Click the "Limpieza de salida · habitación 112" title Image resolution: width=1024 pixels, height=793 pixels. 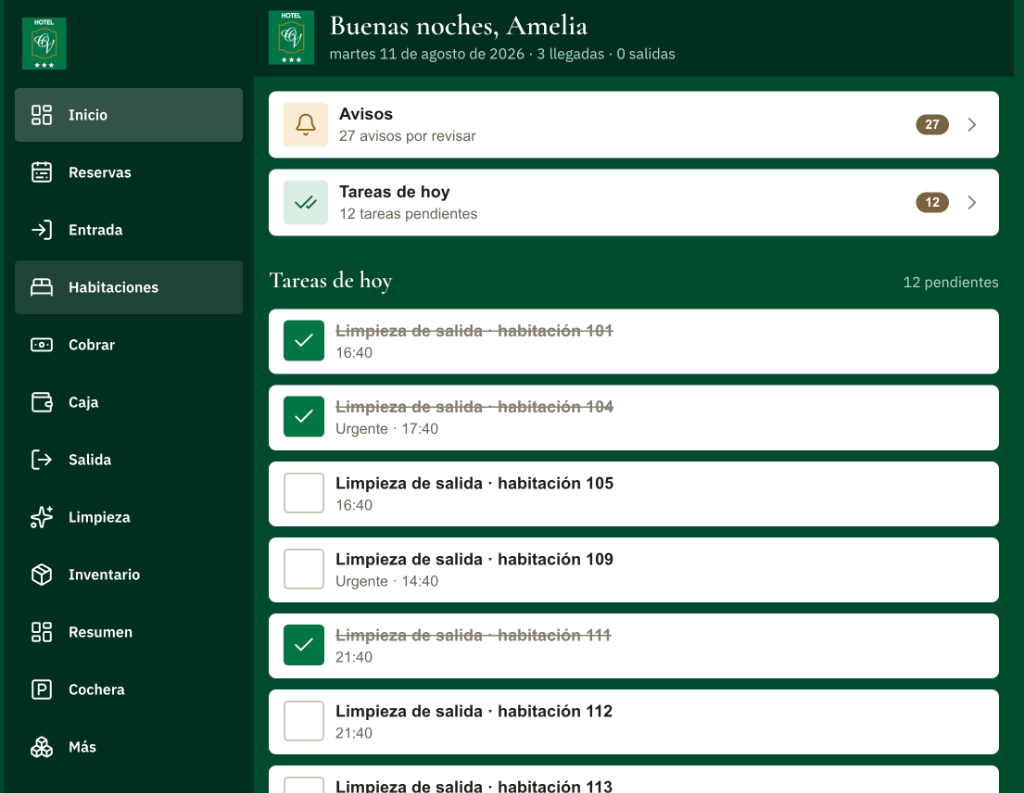473,711
